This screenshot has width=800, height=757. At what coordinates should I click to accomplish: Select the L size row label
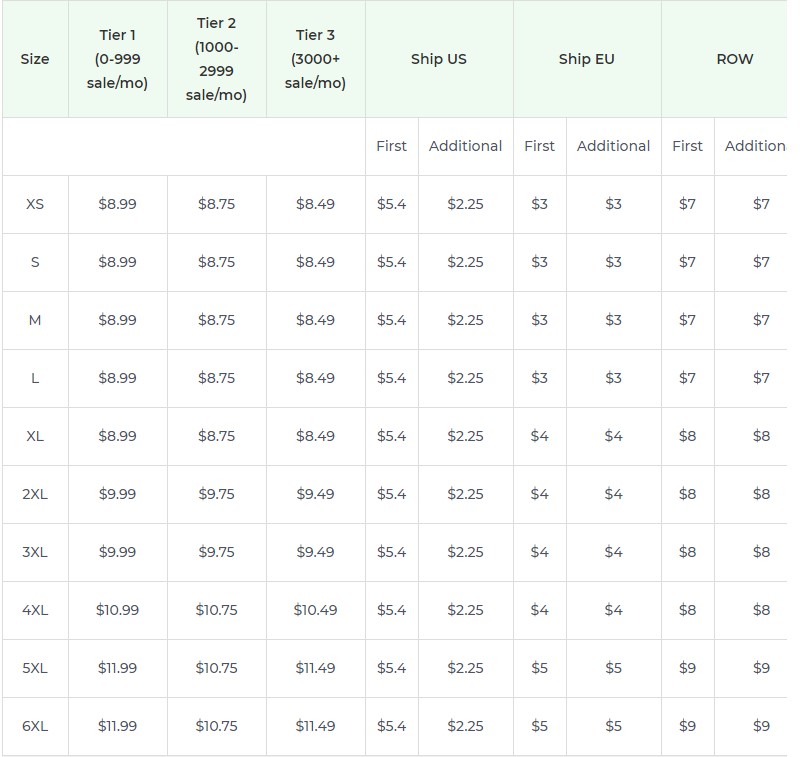coord(35,378)
